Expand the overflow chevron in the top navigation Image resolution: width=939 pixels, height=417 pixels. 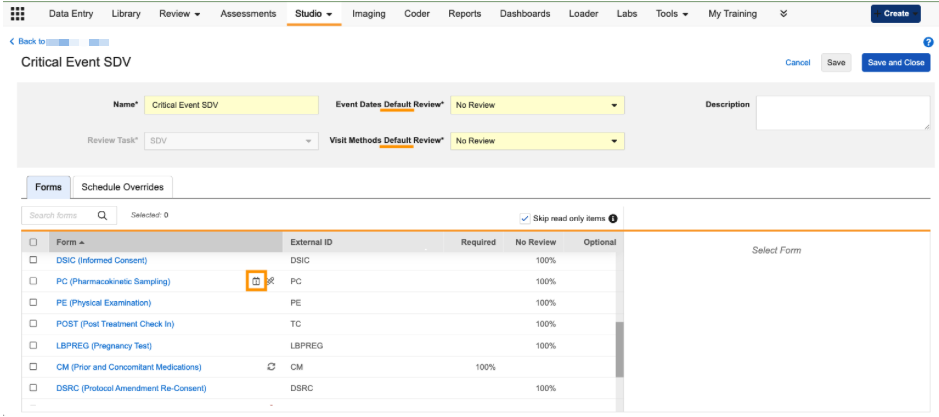point(783,14)
